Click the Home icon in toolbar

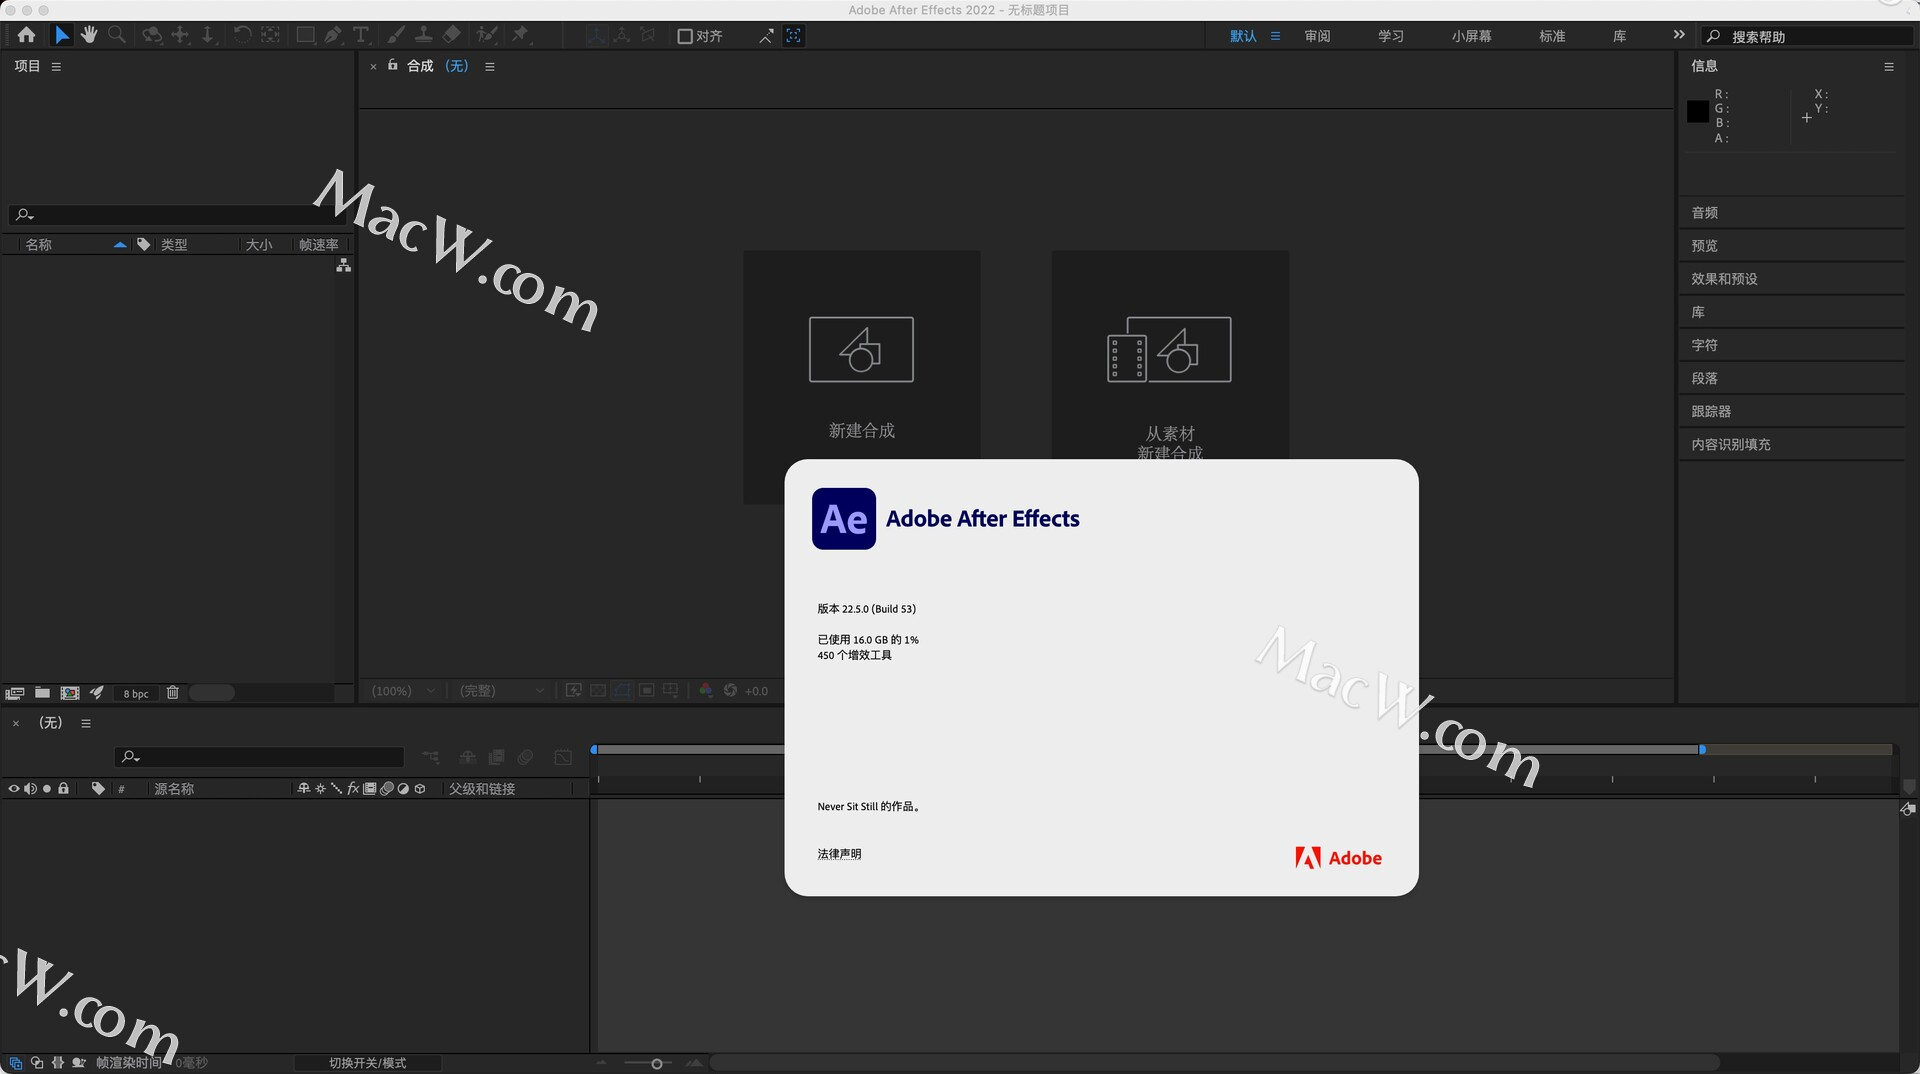point(26,35)
